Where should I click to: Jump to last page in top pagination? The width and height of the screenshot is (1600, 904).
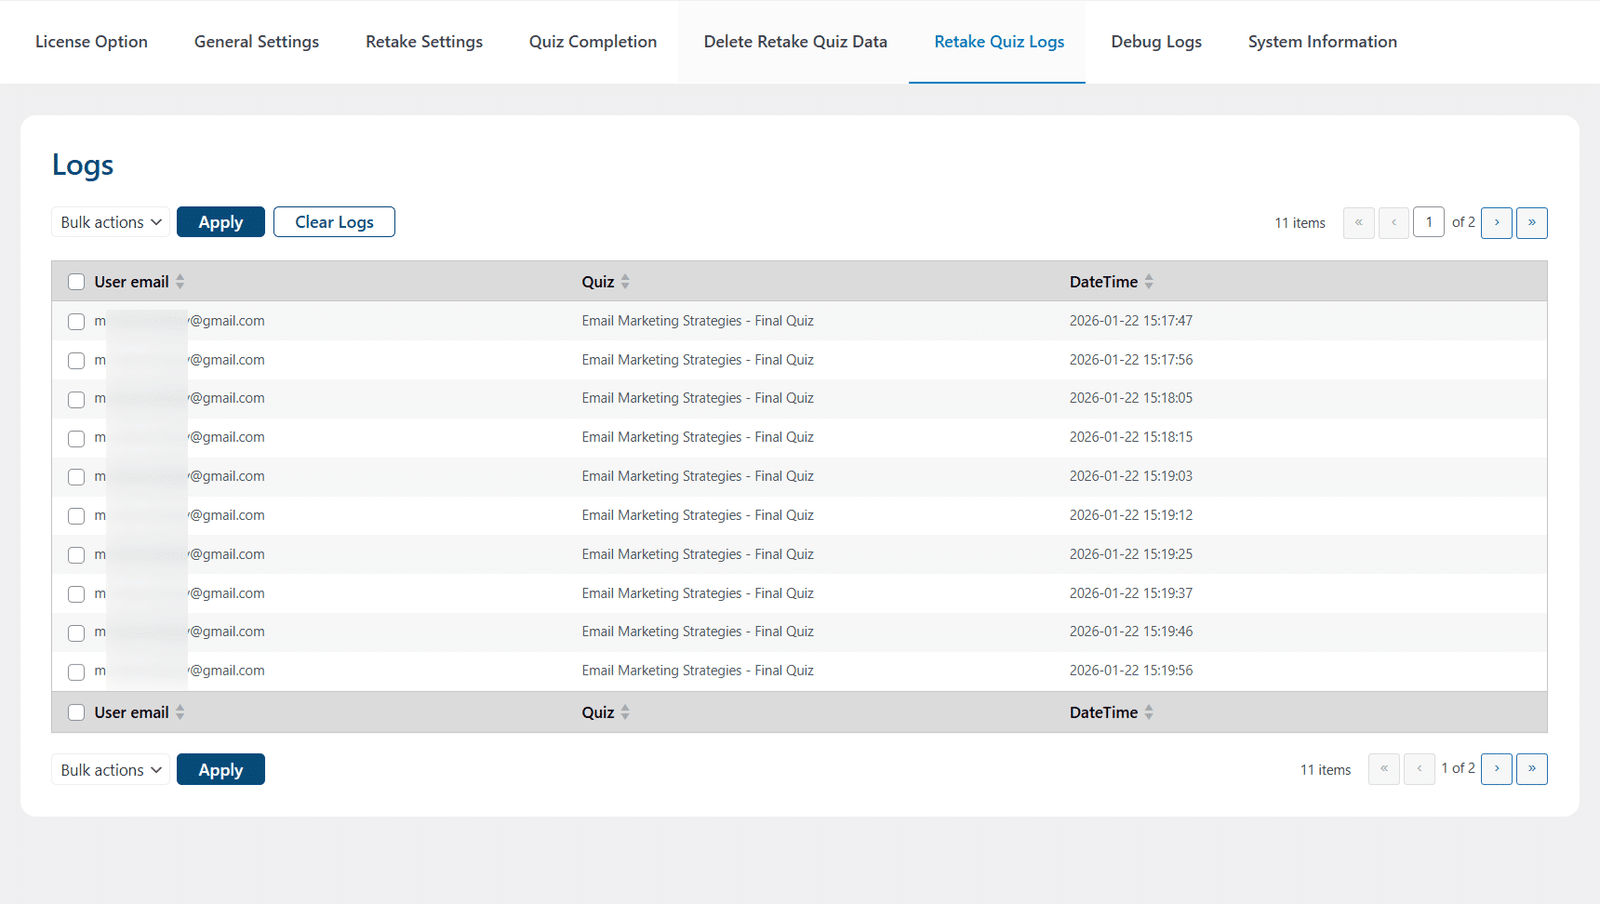(1532, 222)
